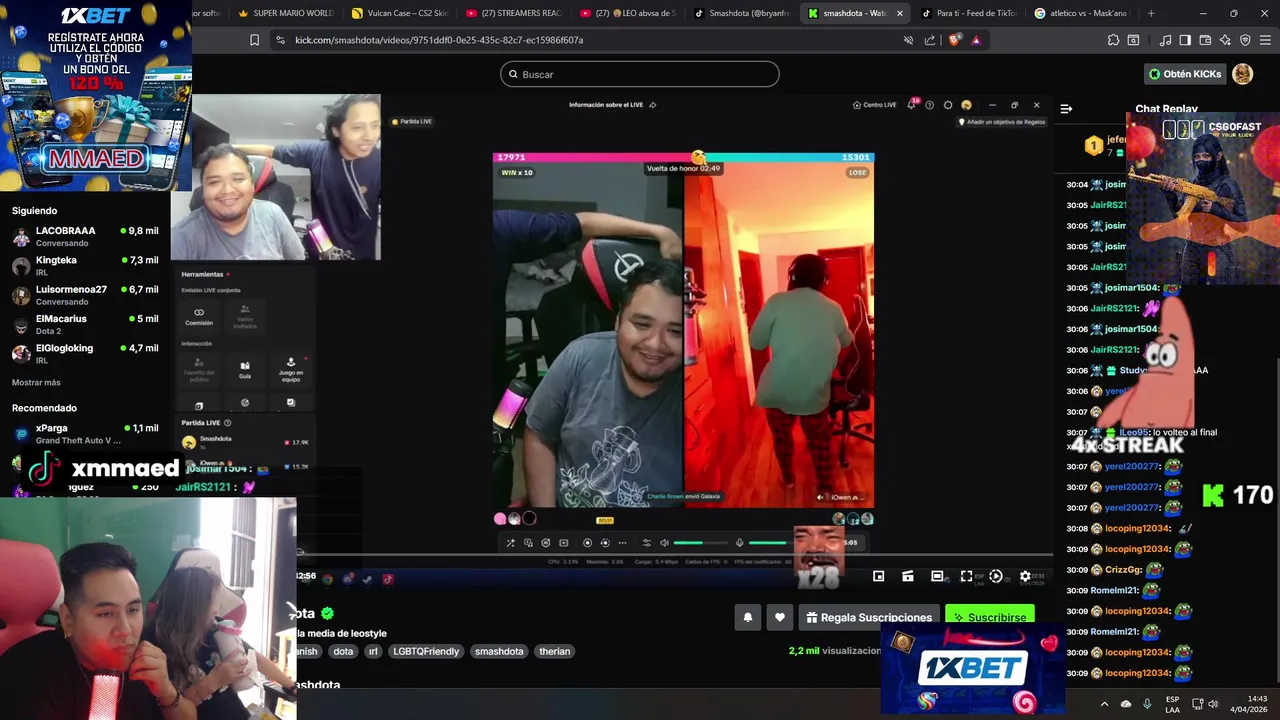
Task: Open LACOBRAAA channel in Siguiendo list
Action: [85, 236]
